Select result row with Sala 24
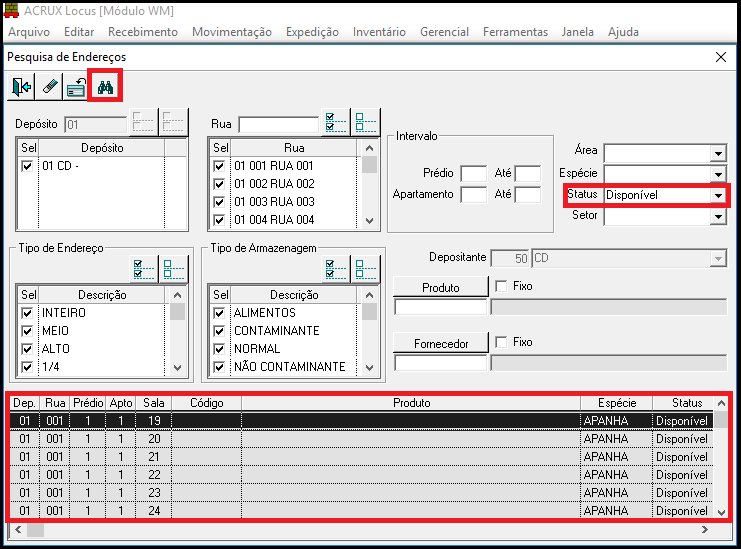Screen dimensions: 741x549 [361, 511]
